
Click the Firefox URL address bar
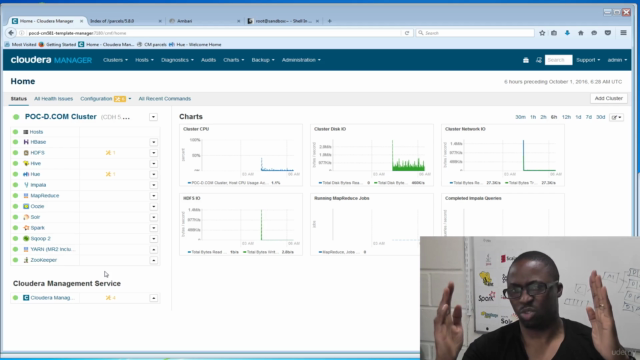[x=212, y=33]
